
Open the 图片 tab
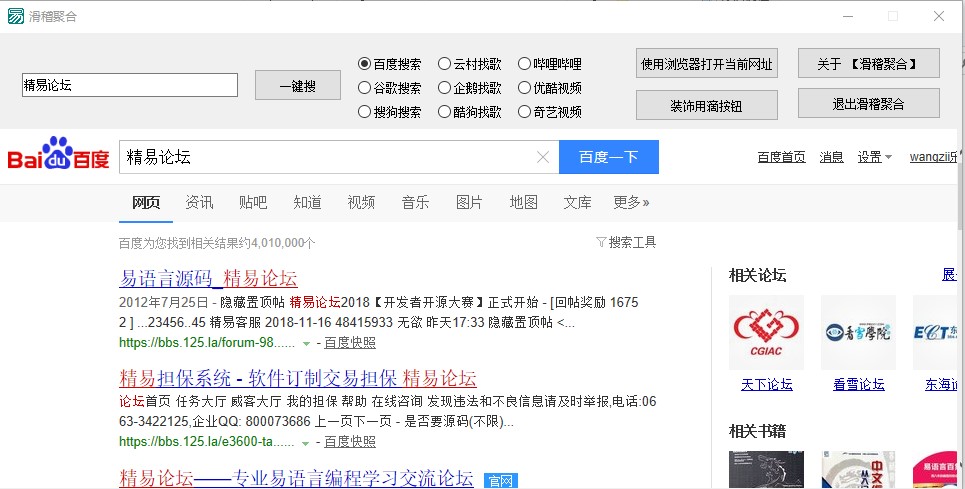tap(469, 202)
